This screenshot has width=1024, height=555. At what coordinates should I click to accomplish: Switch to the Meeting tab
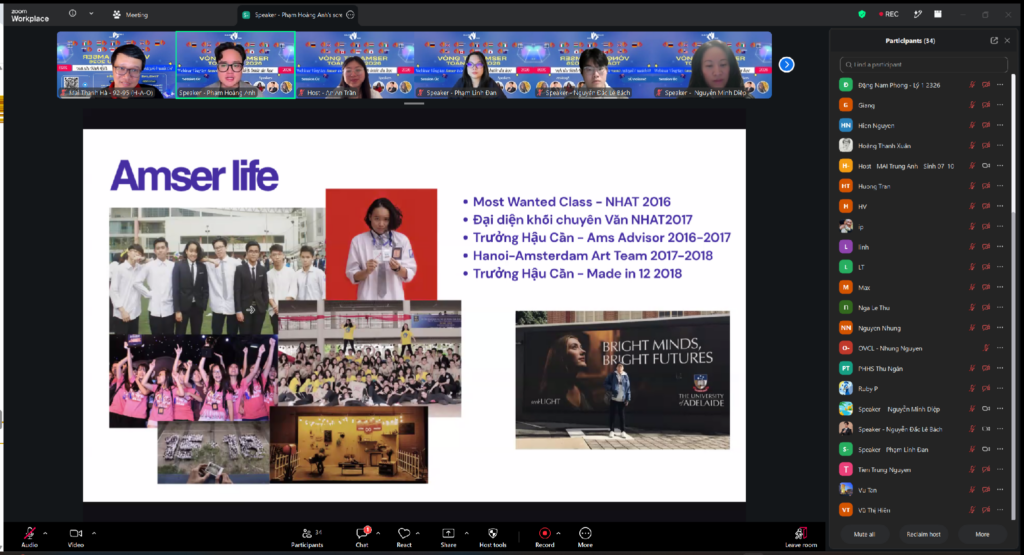[131, 14]
